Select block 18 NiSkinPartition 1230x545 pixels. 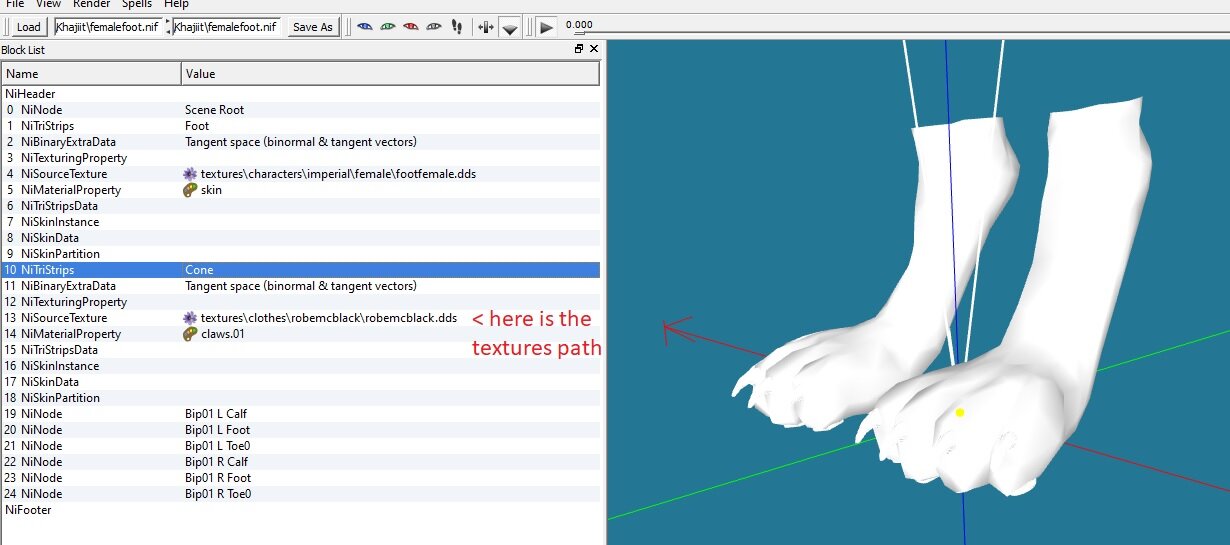point(300,398)
